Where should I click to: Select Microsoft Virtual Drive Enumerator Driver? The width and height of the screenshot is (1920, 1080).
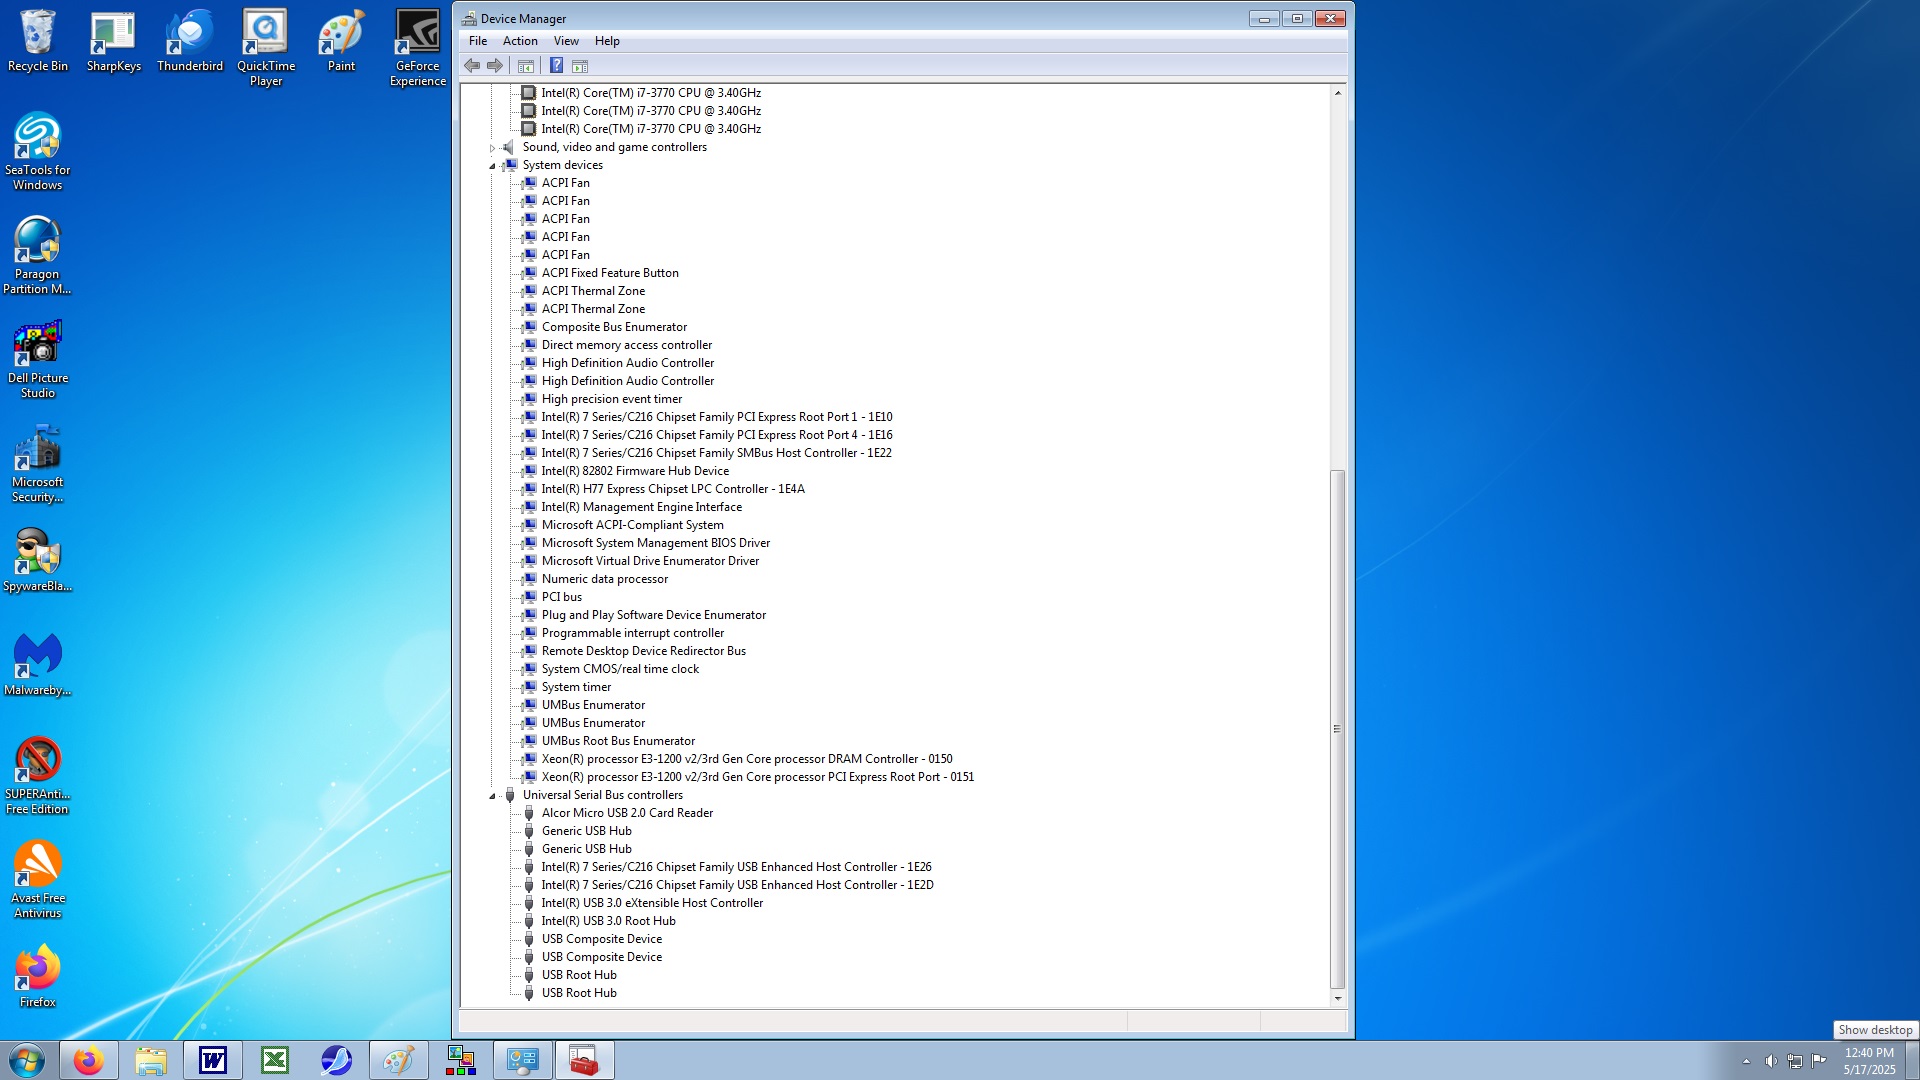click(x=650, y=561)
